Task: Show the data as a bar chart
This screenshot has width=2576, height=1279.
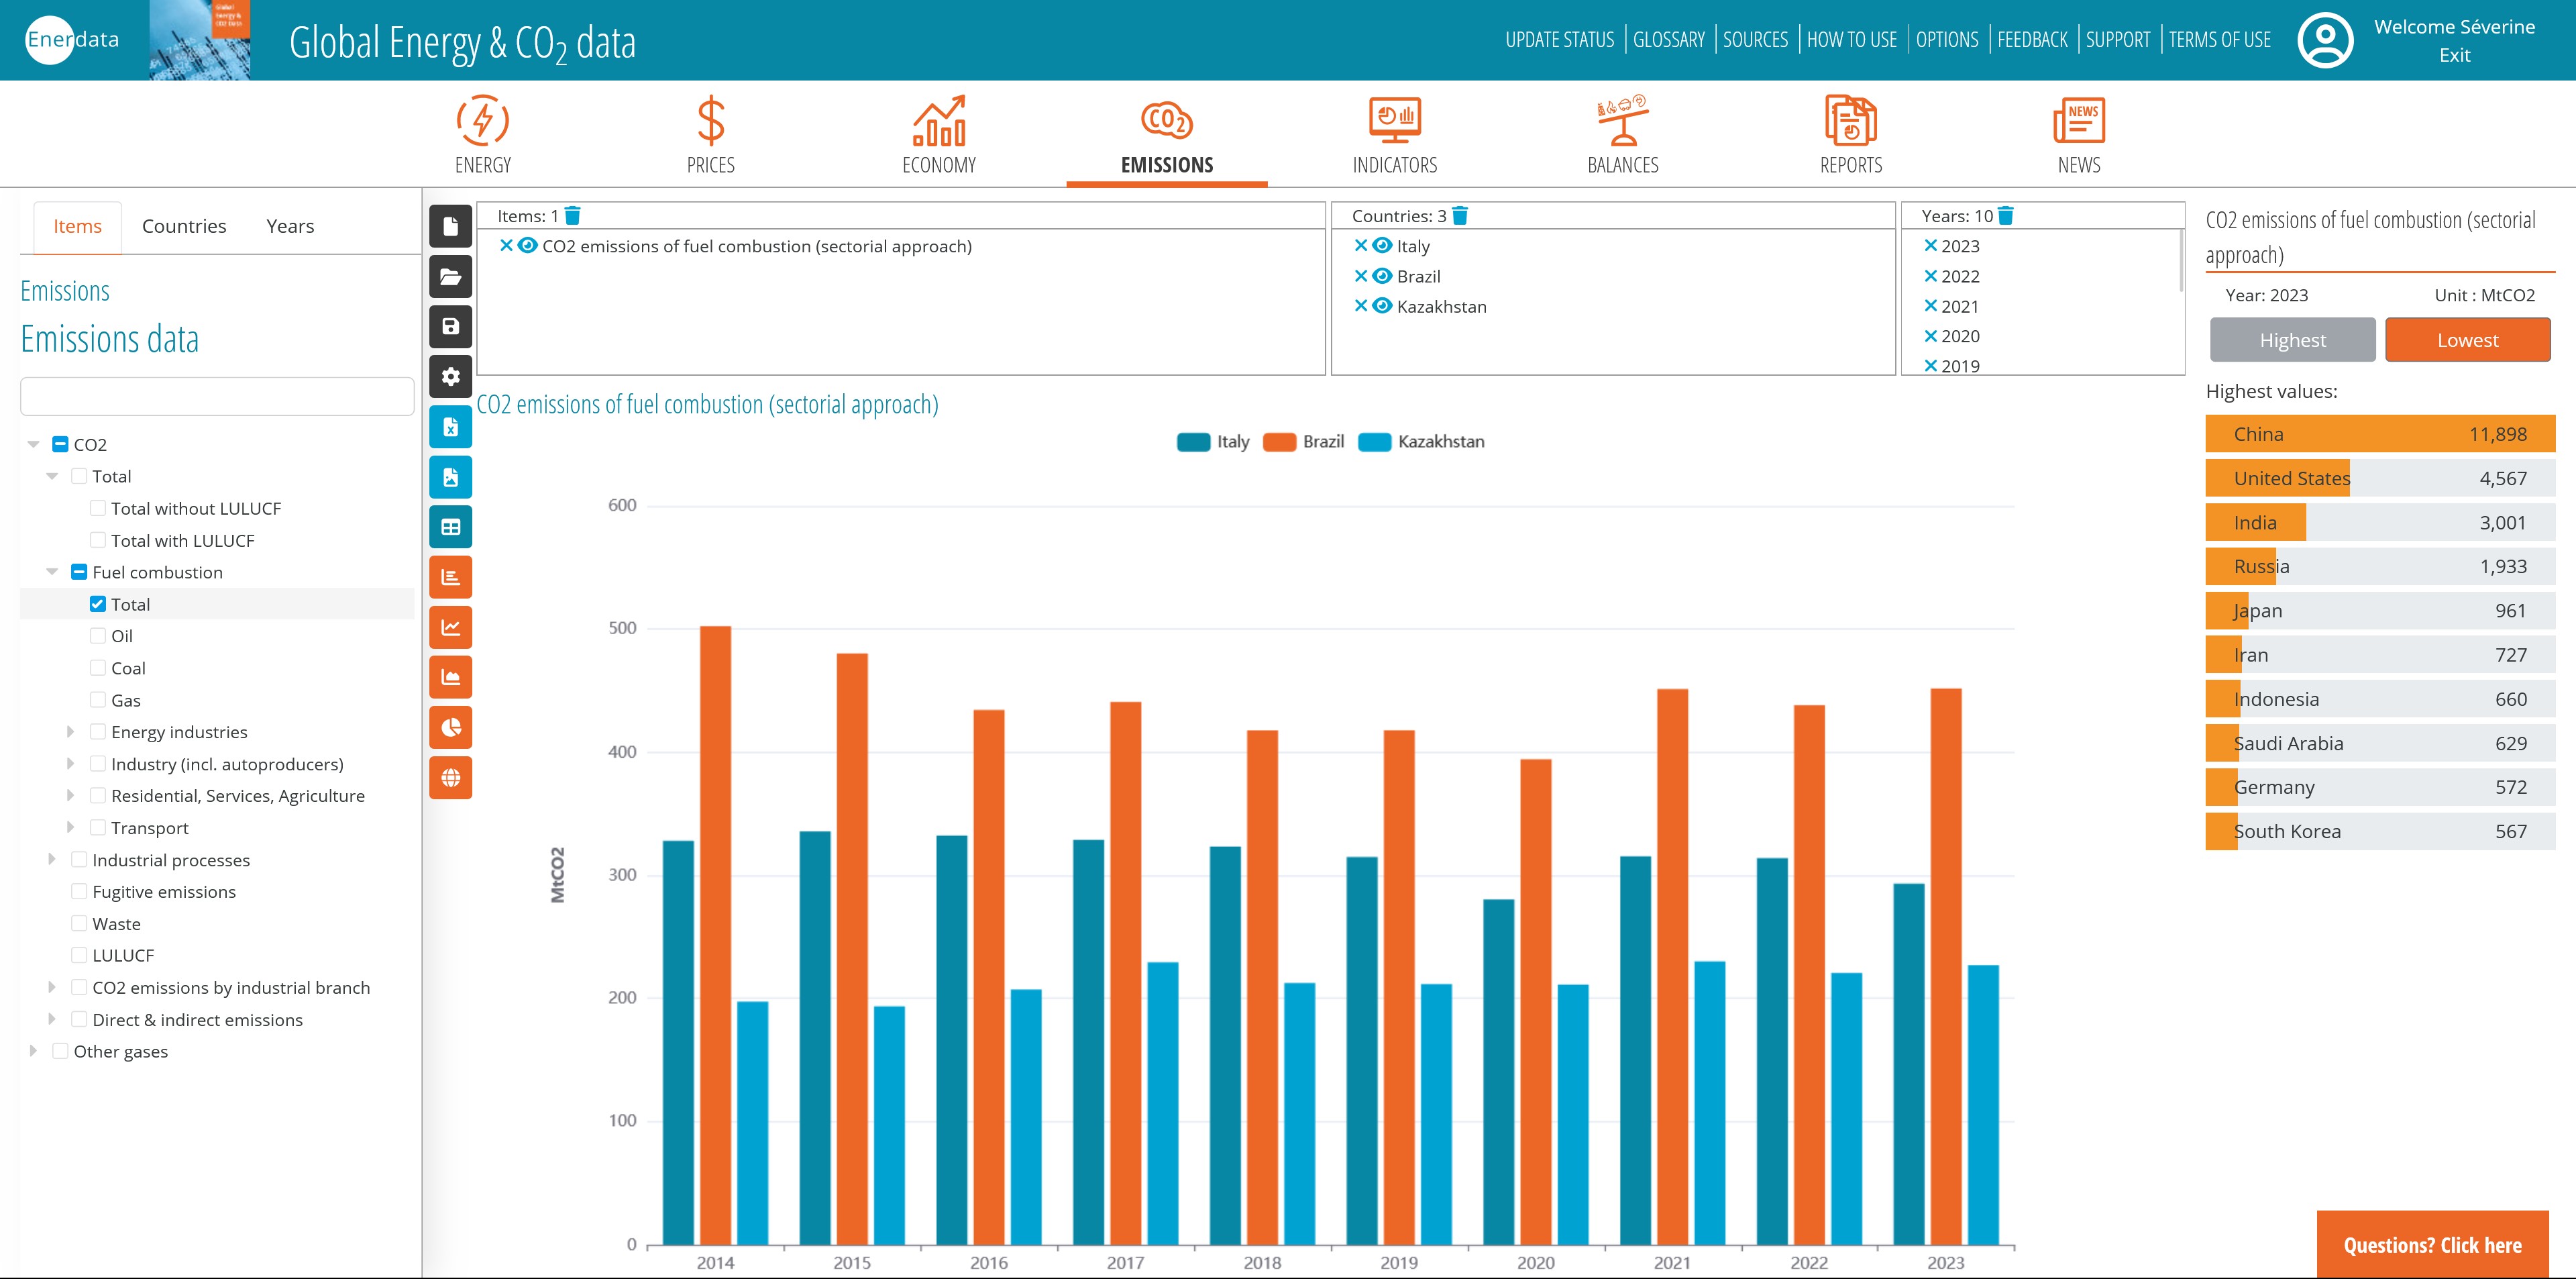Action: 450,577
